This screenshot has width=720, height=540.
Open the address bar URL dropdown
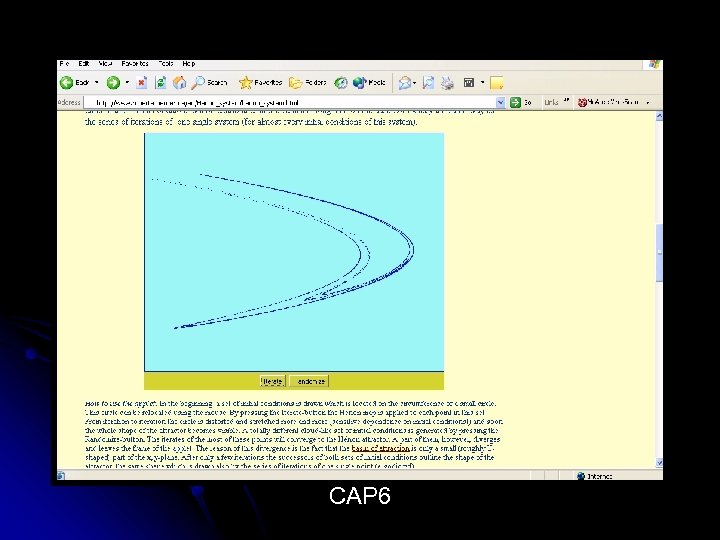pyautogui.click(x=501, y=102)
